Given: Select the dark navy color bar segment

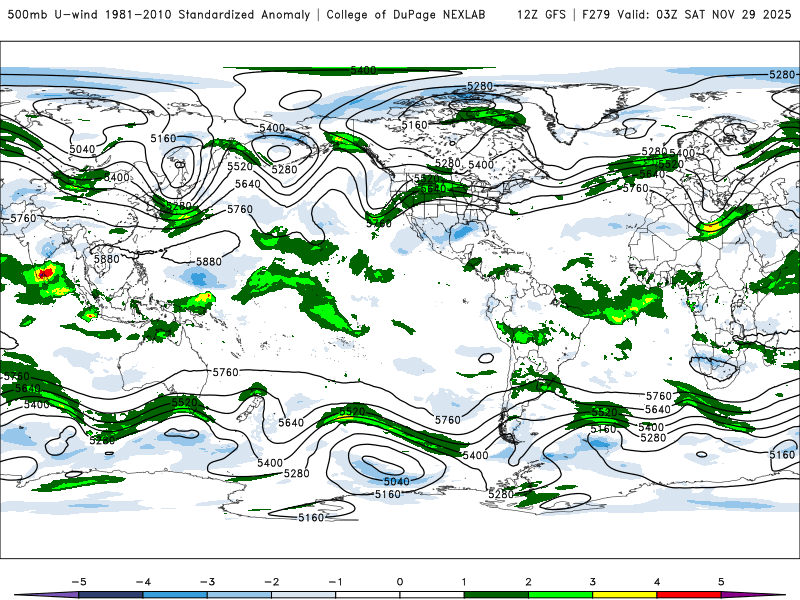Looking at the screenshot, I should coord(111,595).
